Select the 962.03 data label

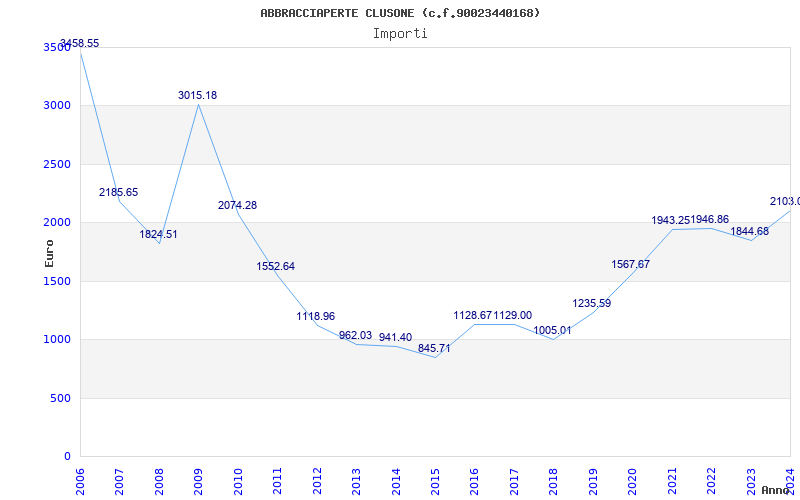pyautogui.click(x=356, y=336)
